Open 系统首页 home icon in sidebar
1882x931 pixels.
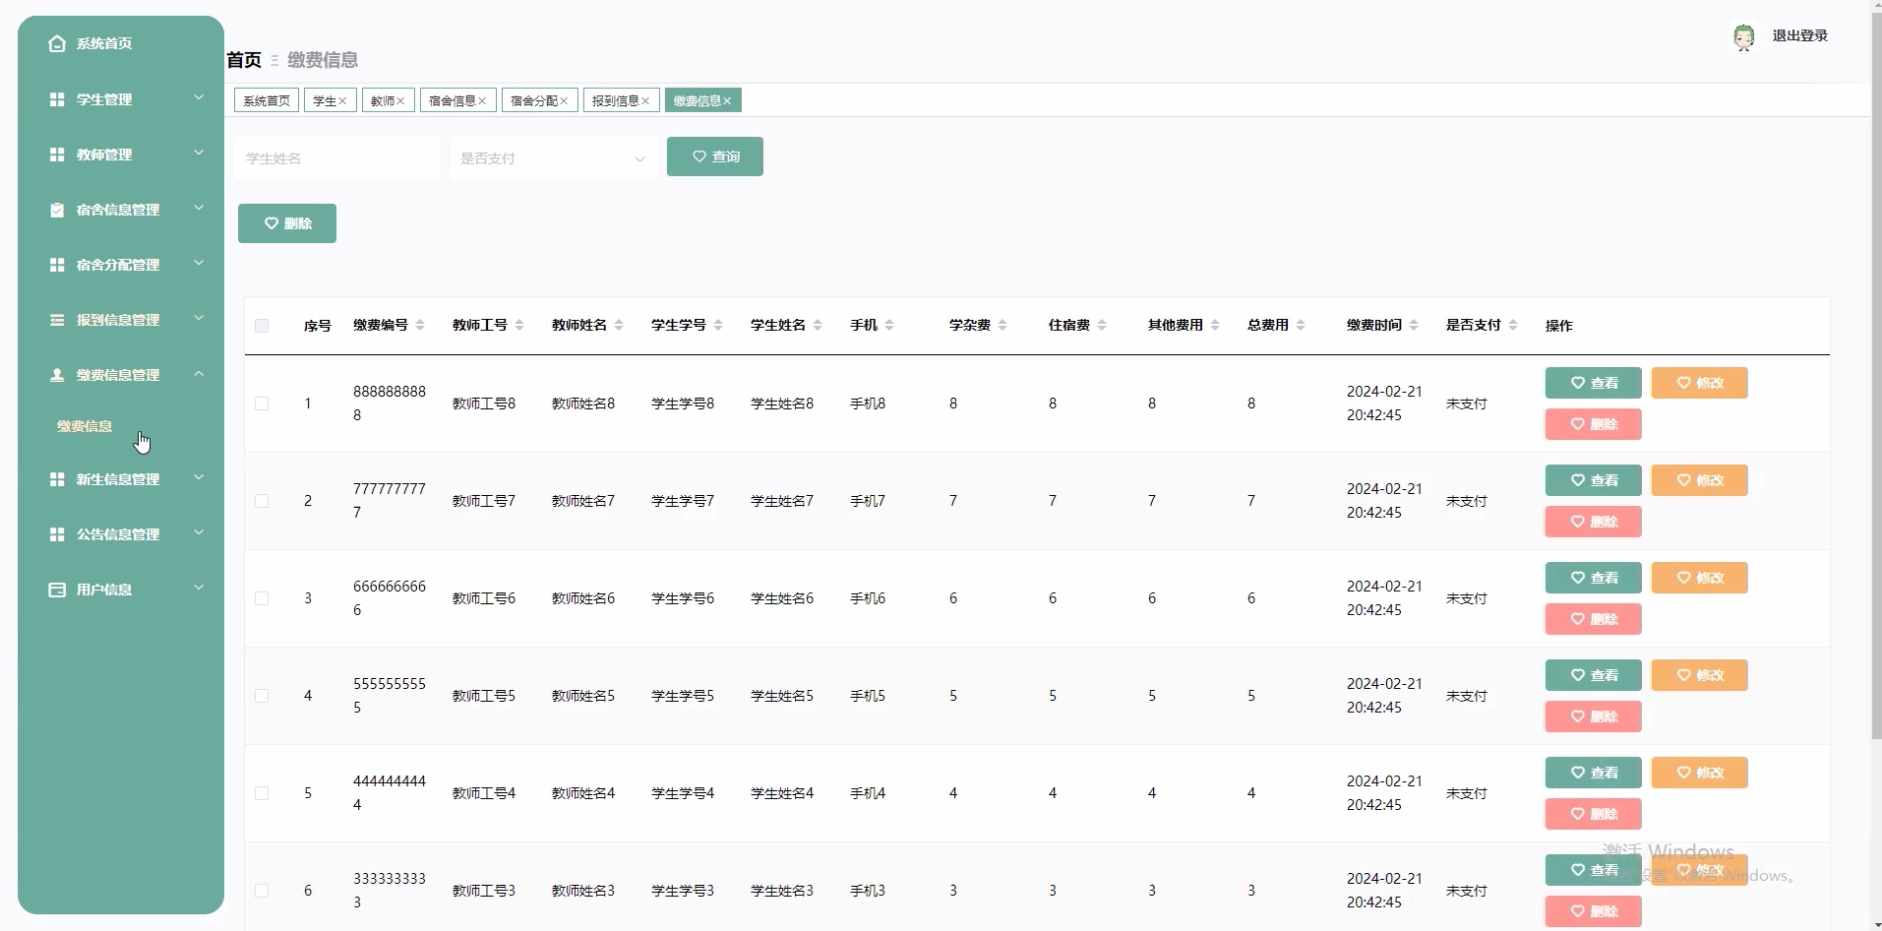(x=57, y=43)
